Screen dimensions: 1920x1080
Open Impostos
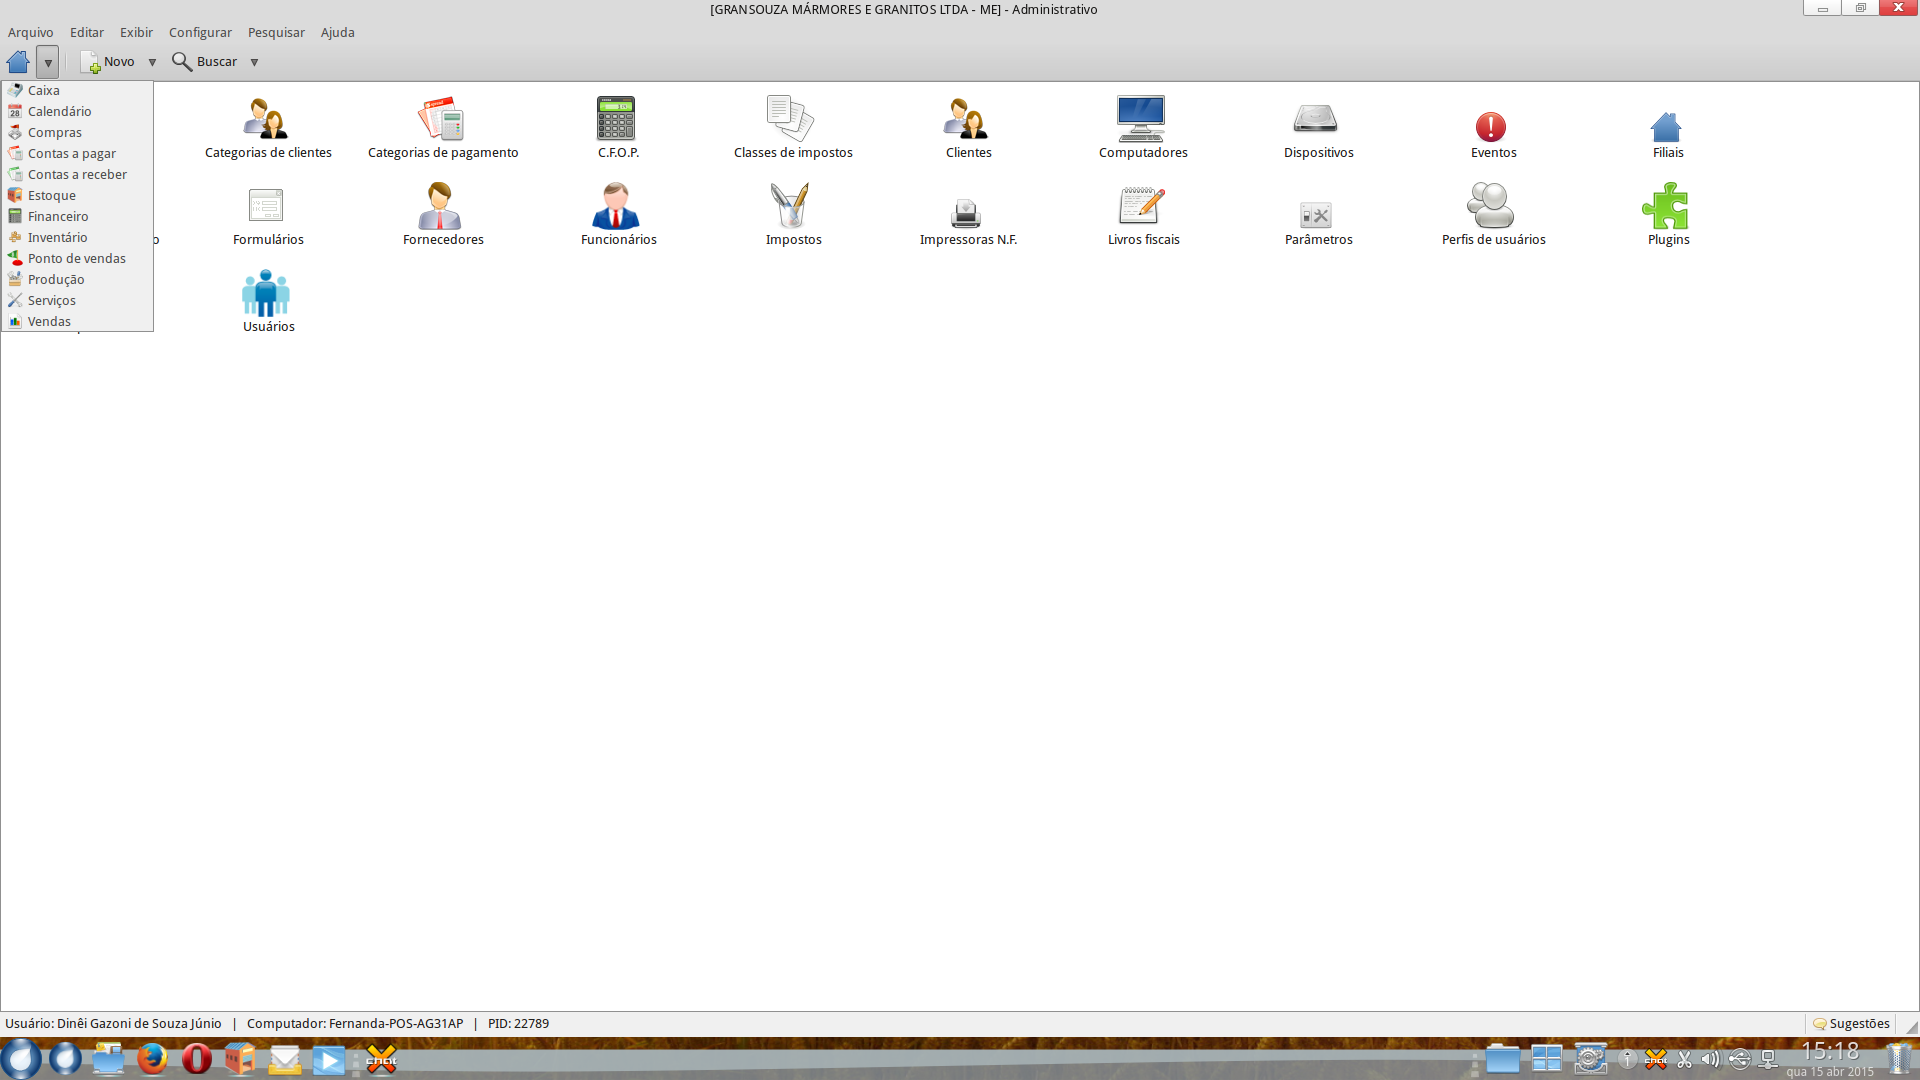[792, 215]
